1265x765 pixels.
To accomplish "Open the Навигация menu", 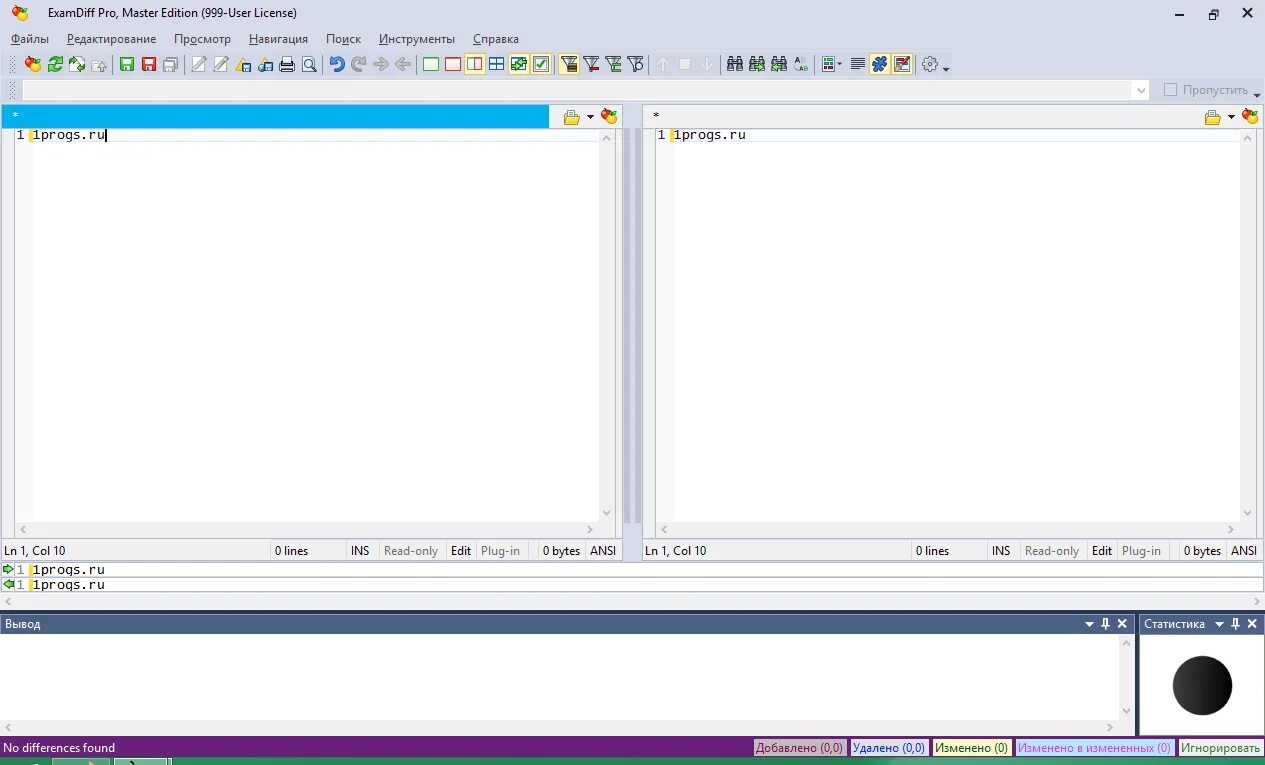I will click(x=278, y=39).
